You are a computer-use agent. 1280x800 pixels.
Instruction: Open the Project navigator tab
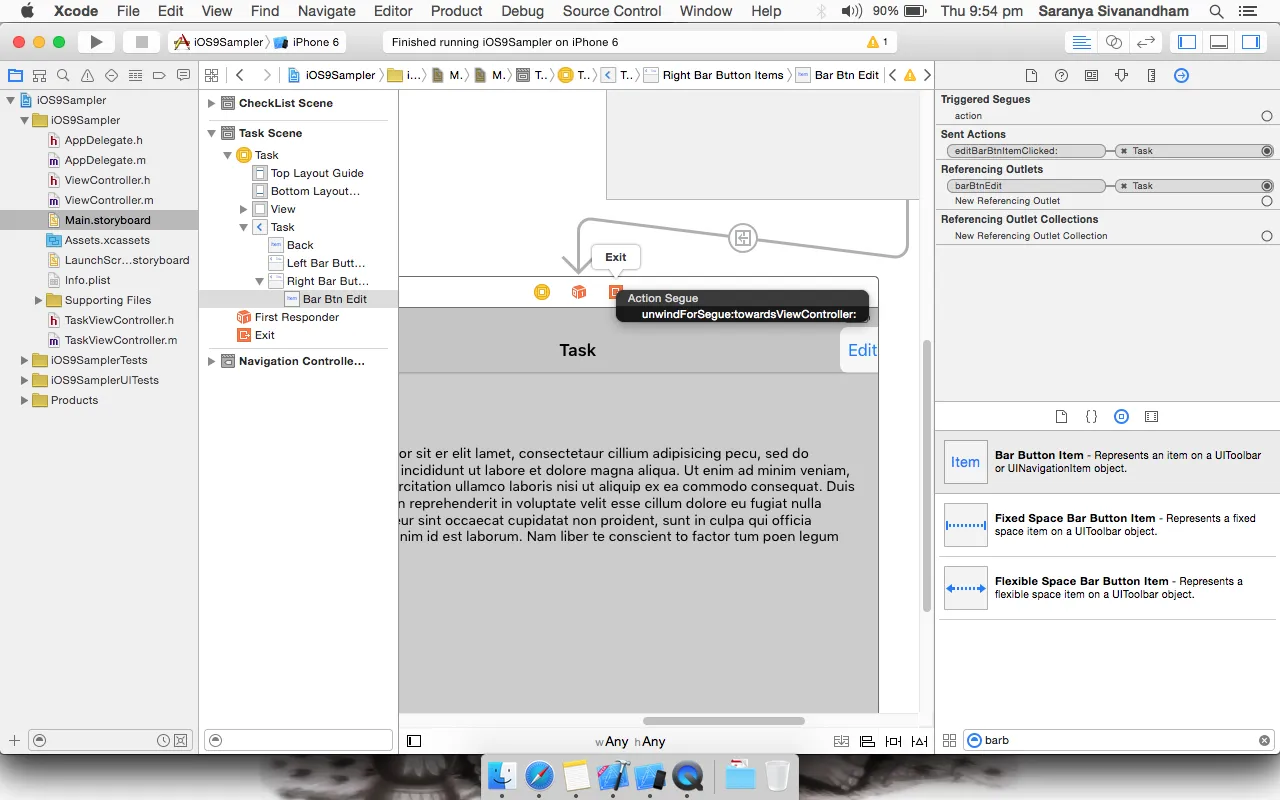pos(15,75)
